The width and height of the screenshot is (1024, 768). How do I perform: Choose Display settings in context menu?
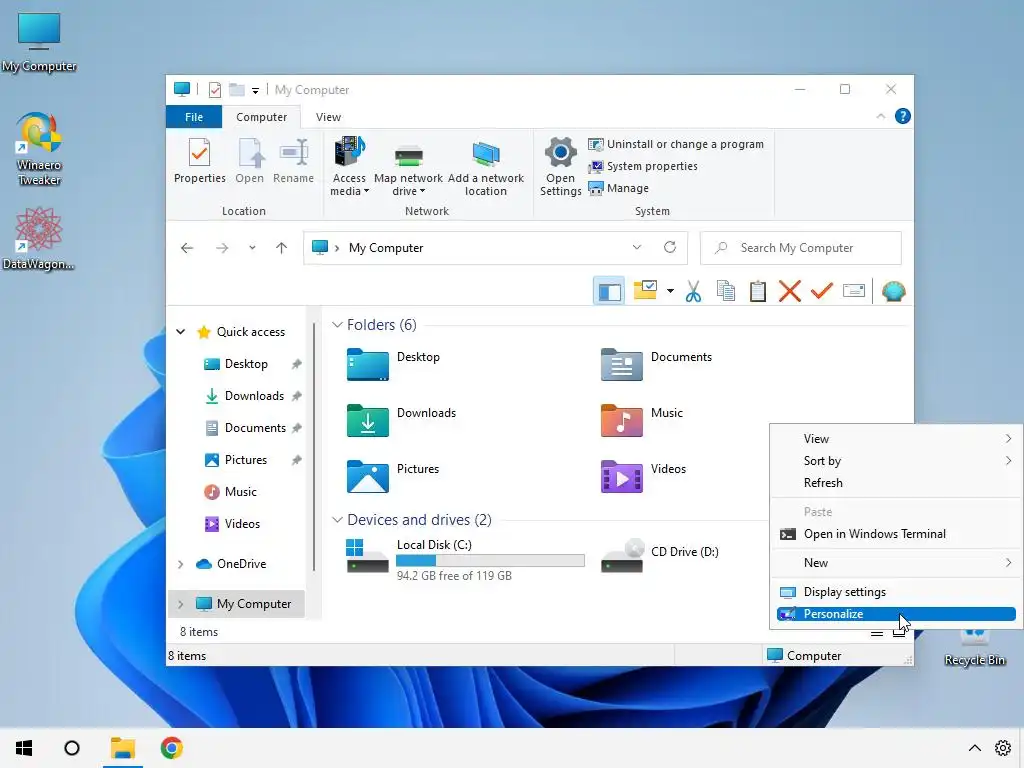pos(896,592)
